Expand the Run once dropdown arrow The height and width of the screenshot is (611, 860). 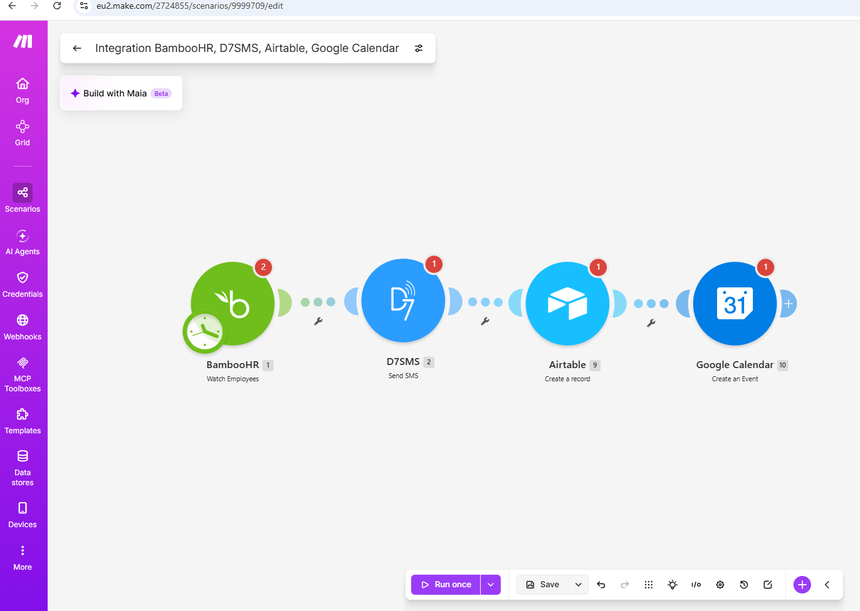point(491,585)
